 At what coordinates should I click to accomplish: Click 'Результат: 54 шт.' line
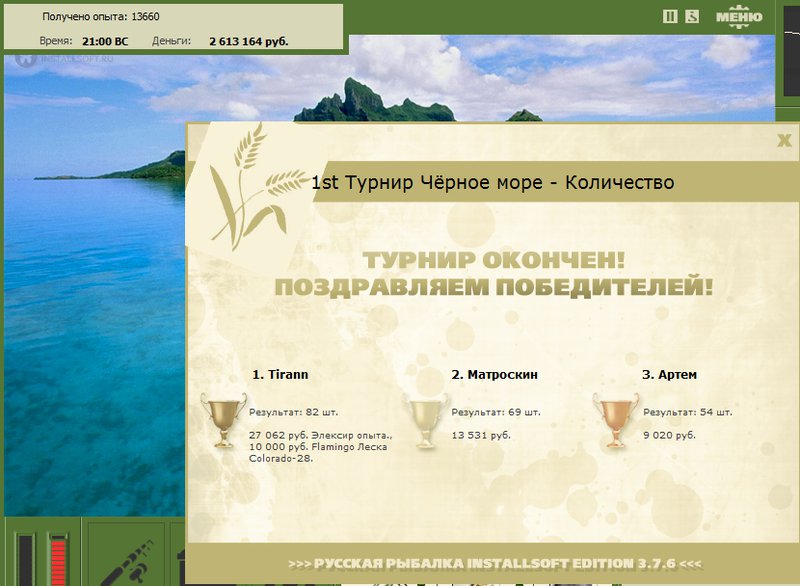click(688, 412)
